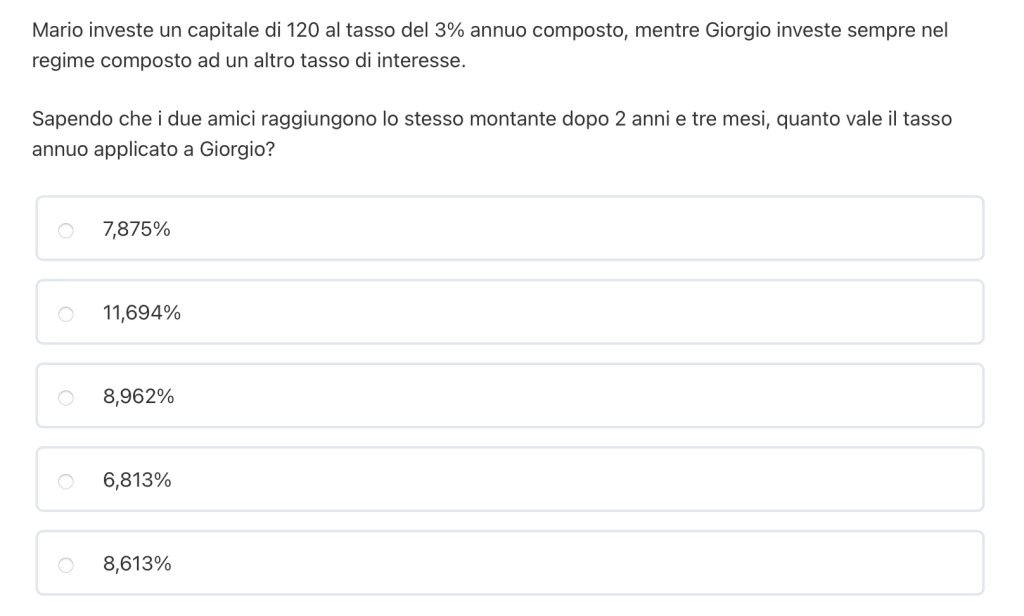Click the "8,613%" answer text
This screenshot has height=616, width=1024.
pyautogui.click(x=137, y=564)
